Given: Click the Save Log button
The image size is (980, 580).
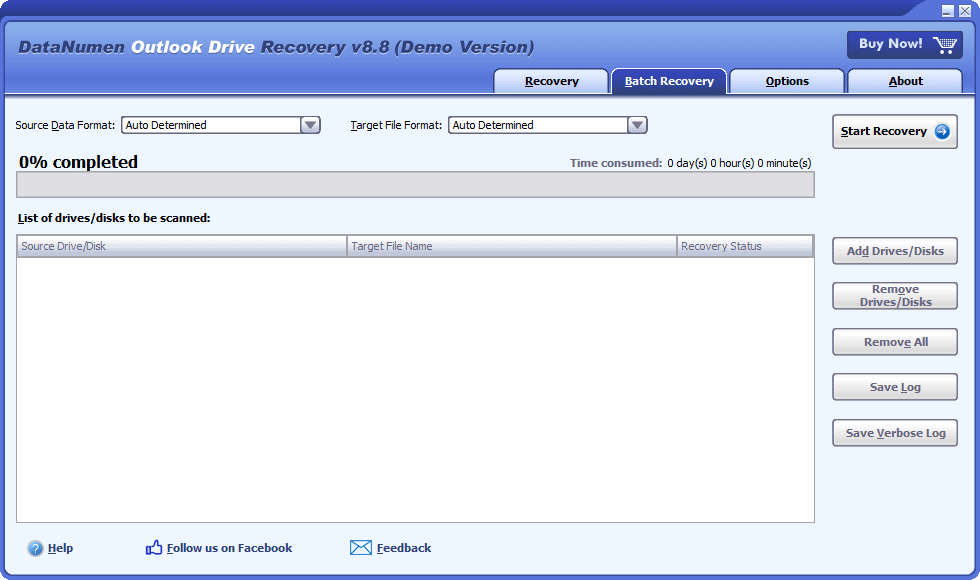Looking at the screenshot, I should click(x=894, y=387).
